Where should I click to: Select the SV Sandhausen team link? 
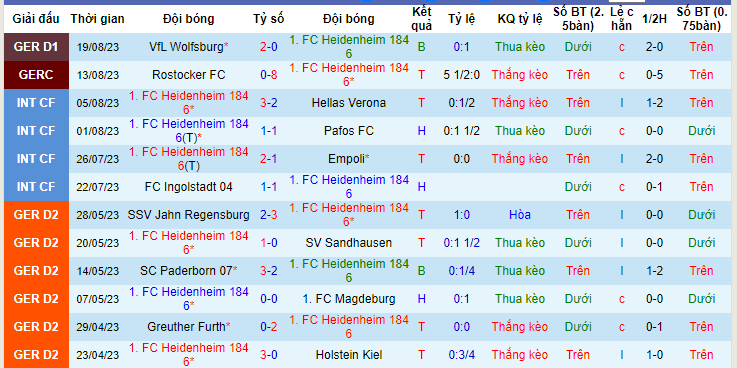[x=349, y=243]
